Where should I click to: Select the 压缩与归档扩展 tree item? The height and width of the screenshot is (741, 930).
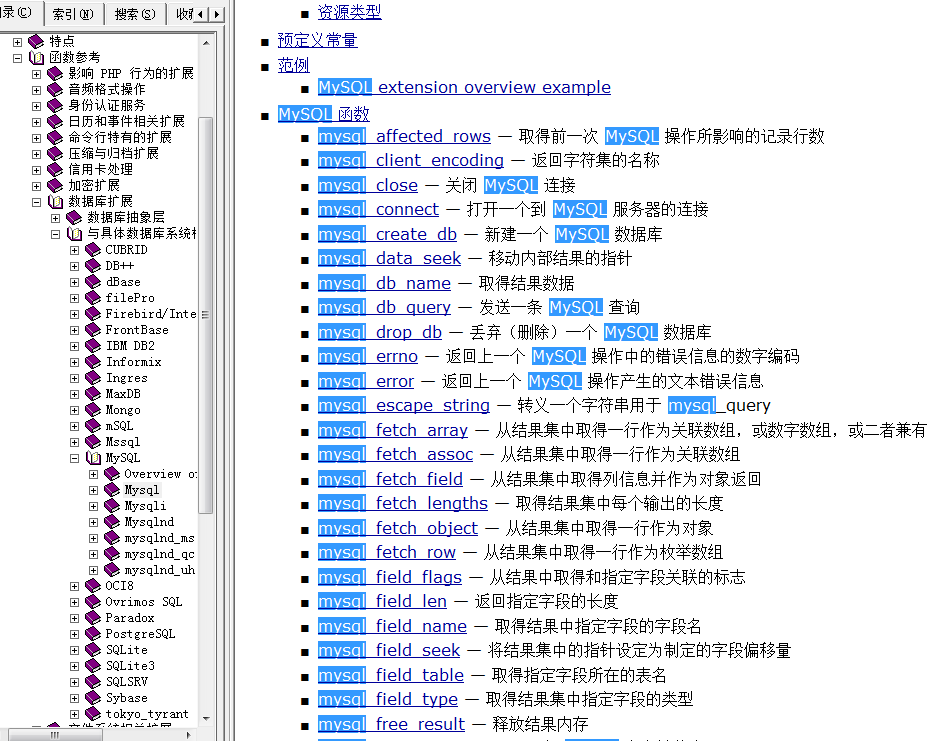(x=113, y=154)
